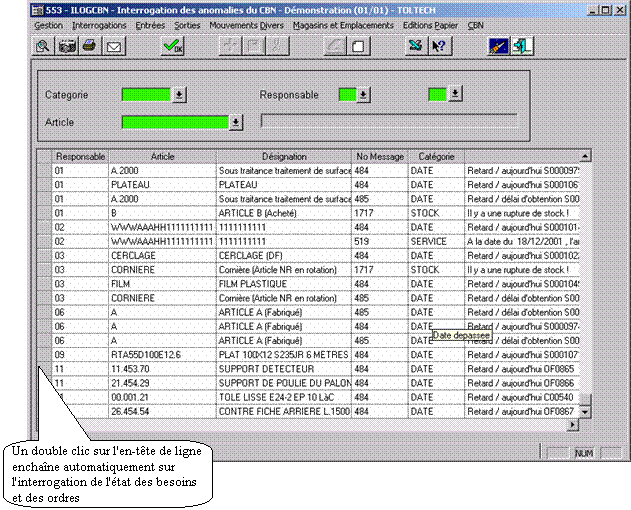Click the greyed-out save disk icon

pos(254,46)
